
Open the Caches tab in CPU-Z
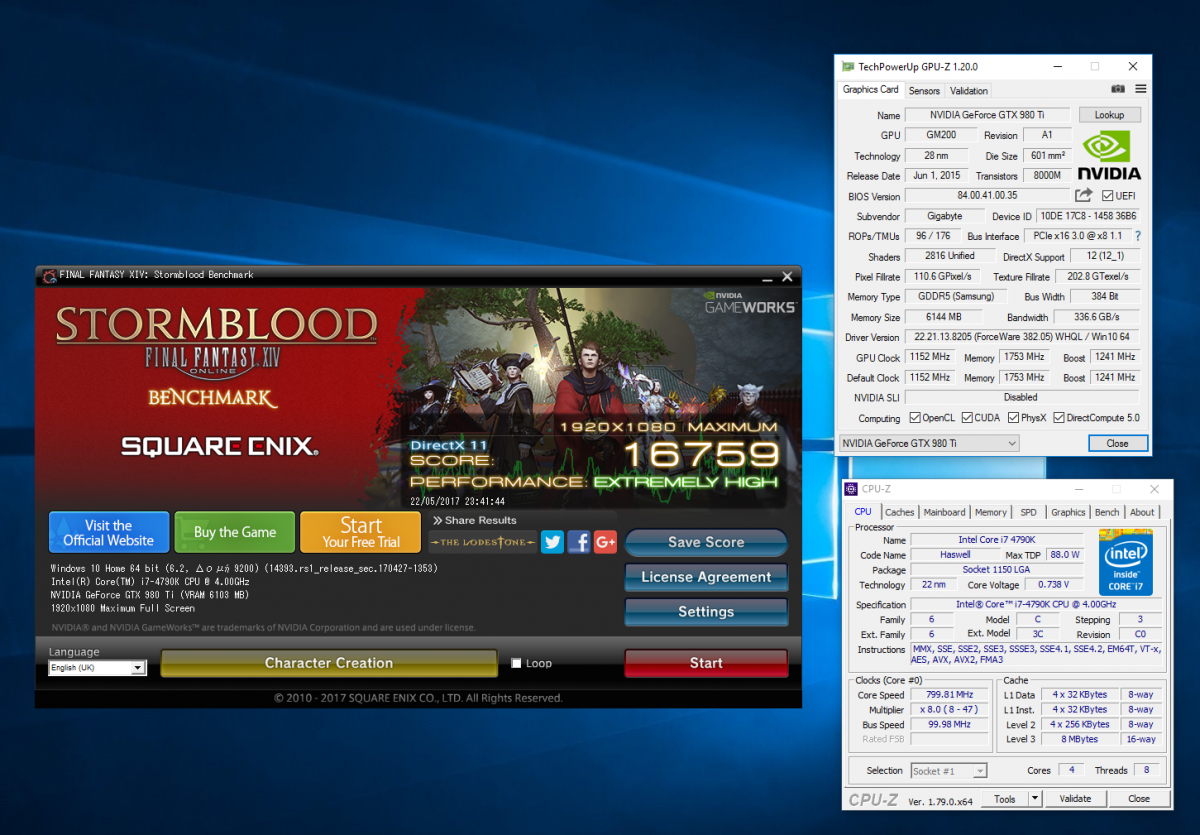900,512
